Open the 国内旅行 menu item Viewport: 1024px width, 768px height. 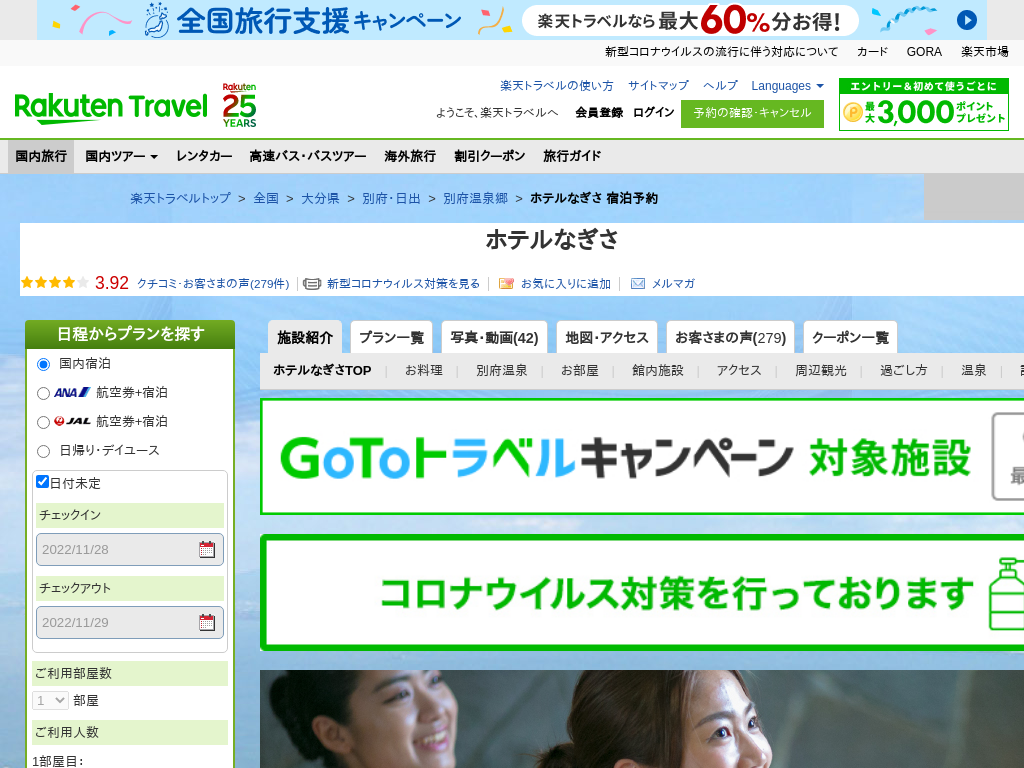click(x=41, y=156)
